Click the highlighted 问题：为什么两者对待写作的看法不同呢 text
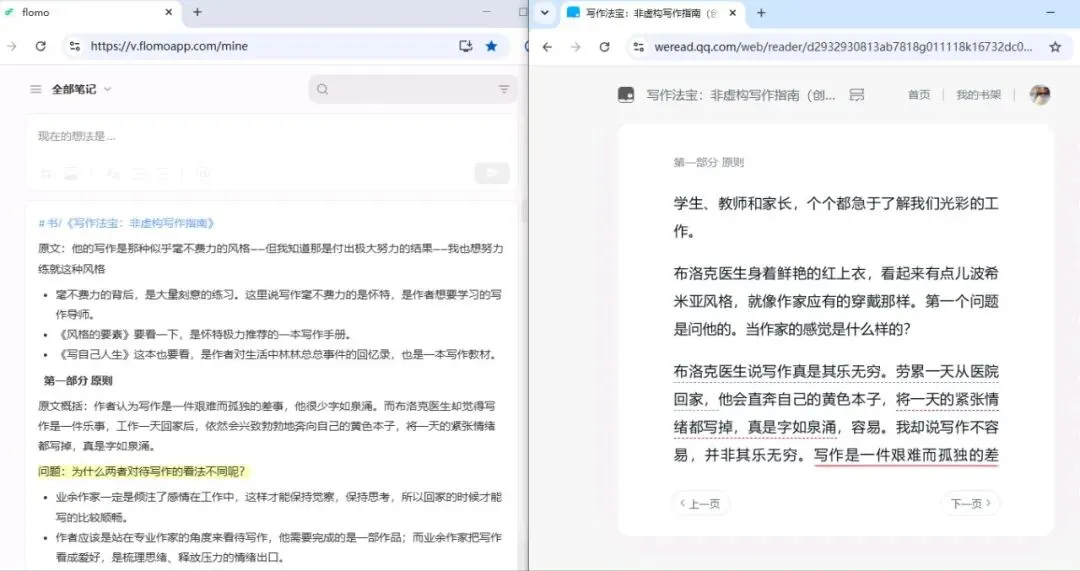Viewport: 1080px width, 571px height. coord(141,471)
